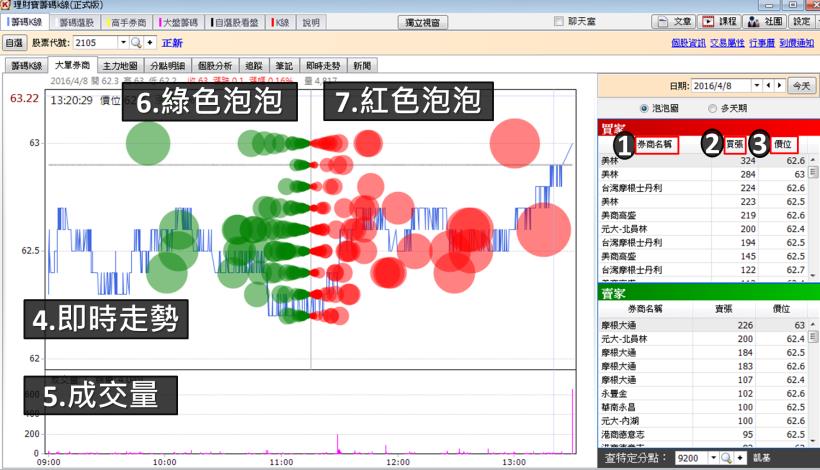The height and width of the screenshot is (470, 820).
Task: Click the magnifier icon next to broker 9200
Action: 725,457
